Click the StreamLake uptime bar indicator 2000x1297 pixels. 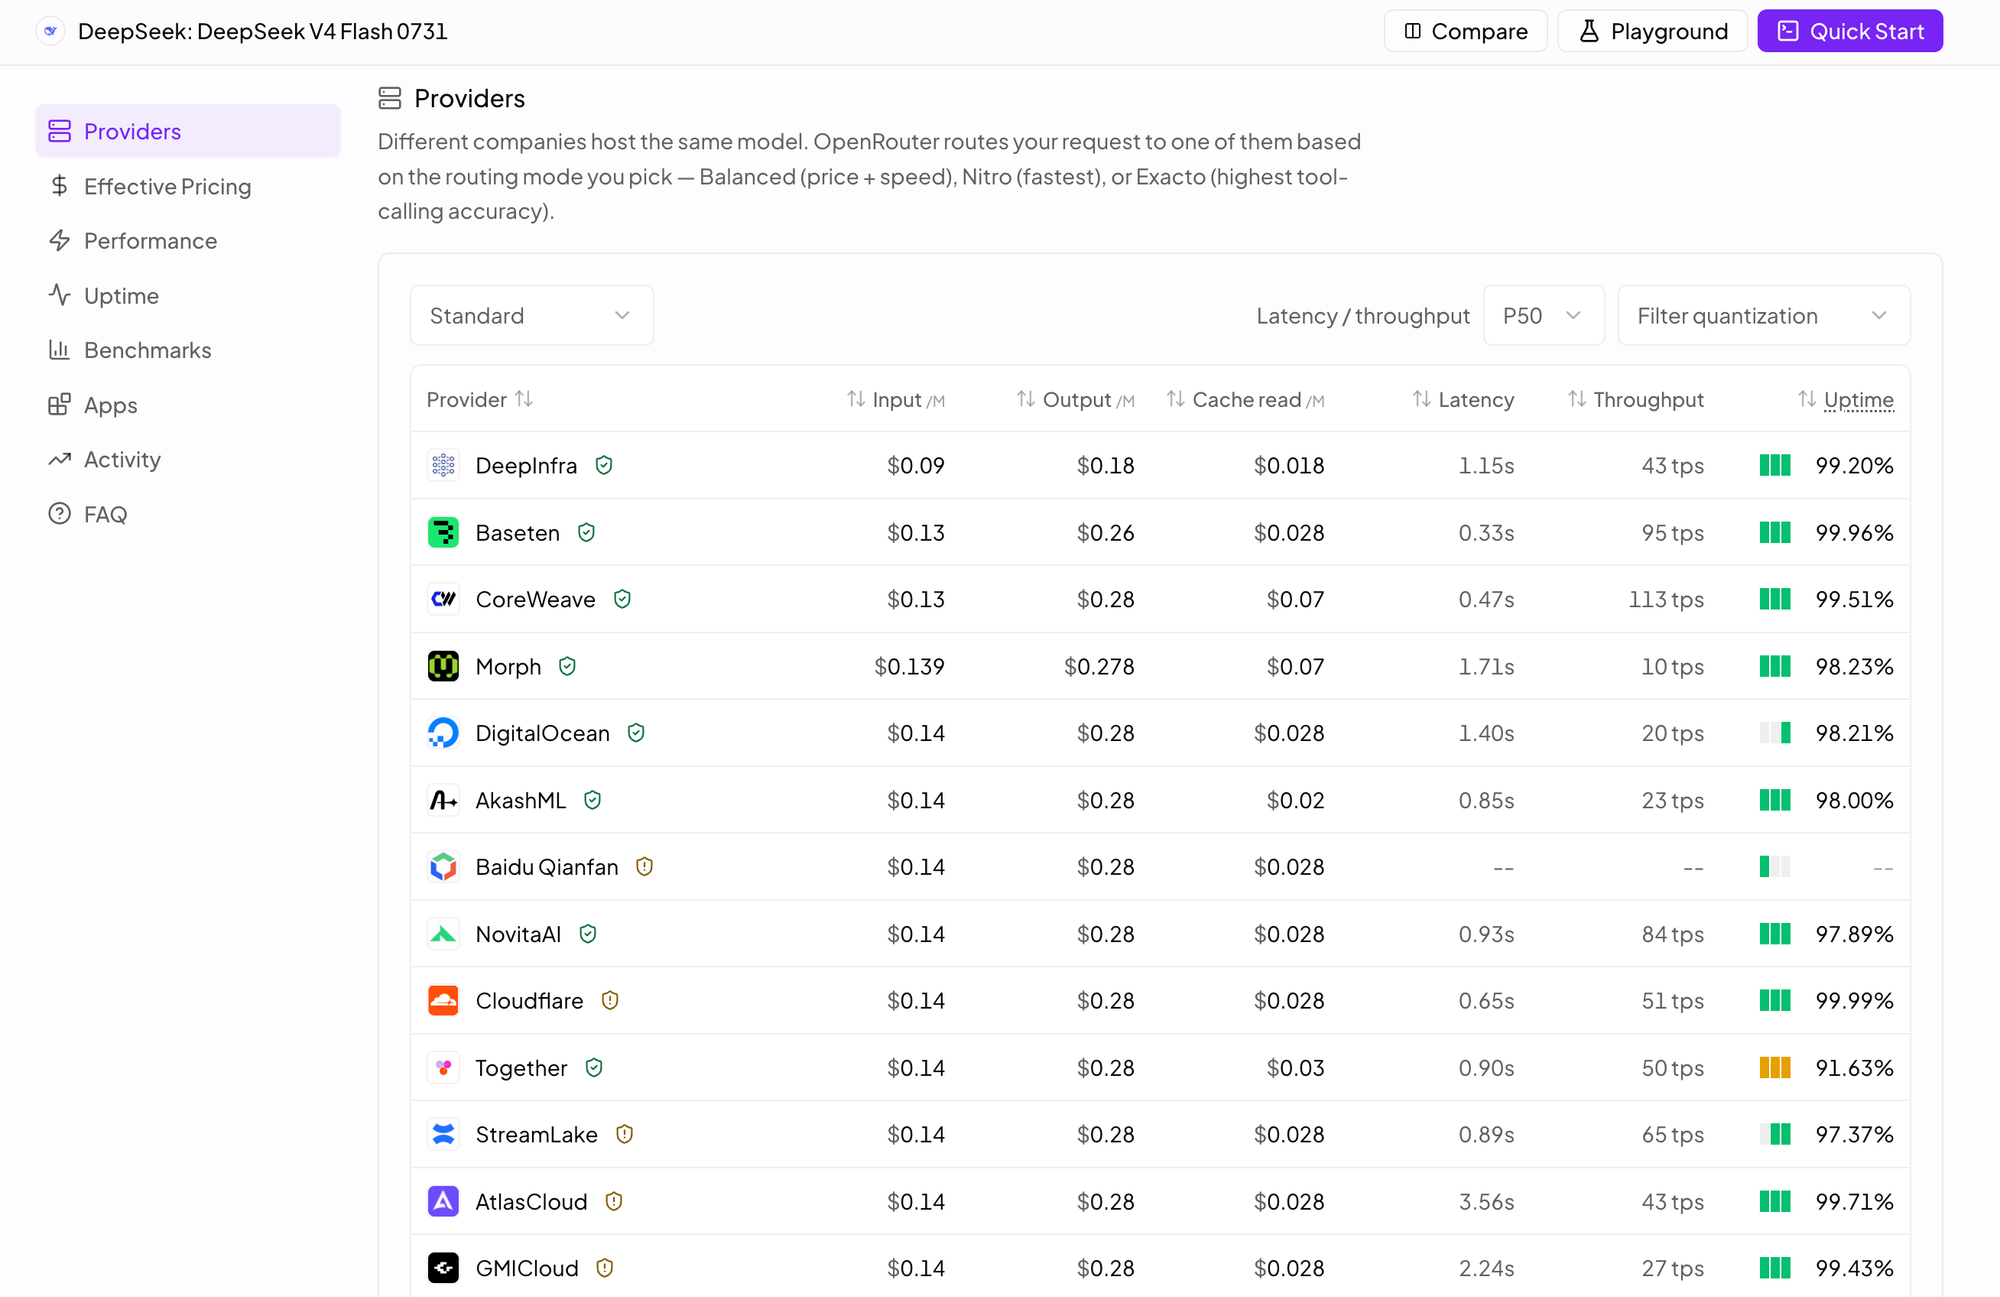coord(1775,1134)
